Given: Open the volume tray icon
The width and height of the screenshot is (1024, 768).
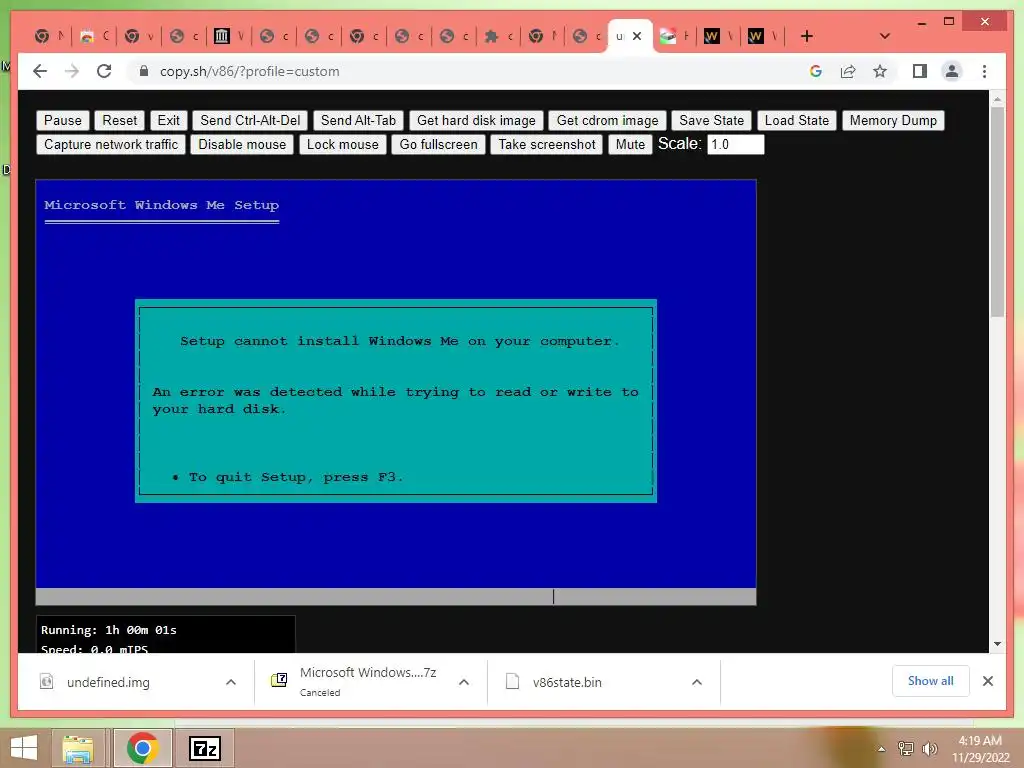Looking at the screenshot, I should [929, 749].
